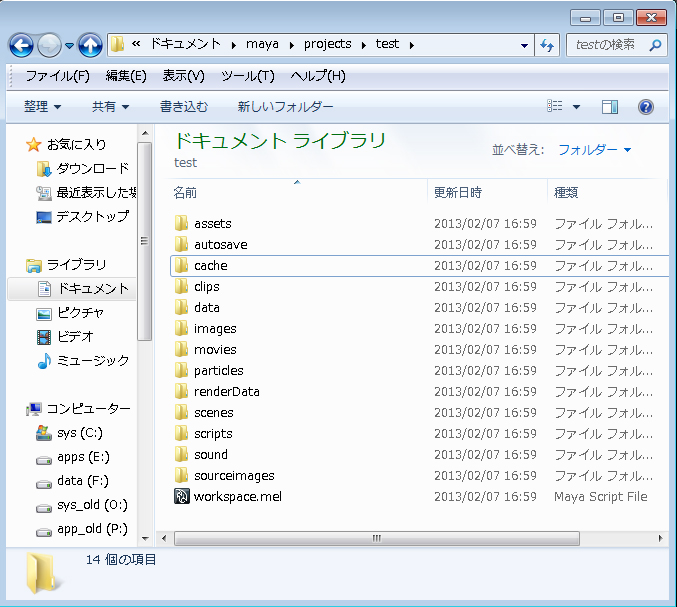Click the horizontal scrollbar thumb
This screenshot has height=607, width=677.
tap(376, 538)
